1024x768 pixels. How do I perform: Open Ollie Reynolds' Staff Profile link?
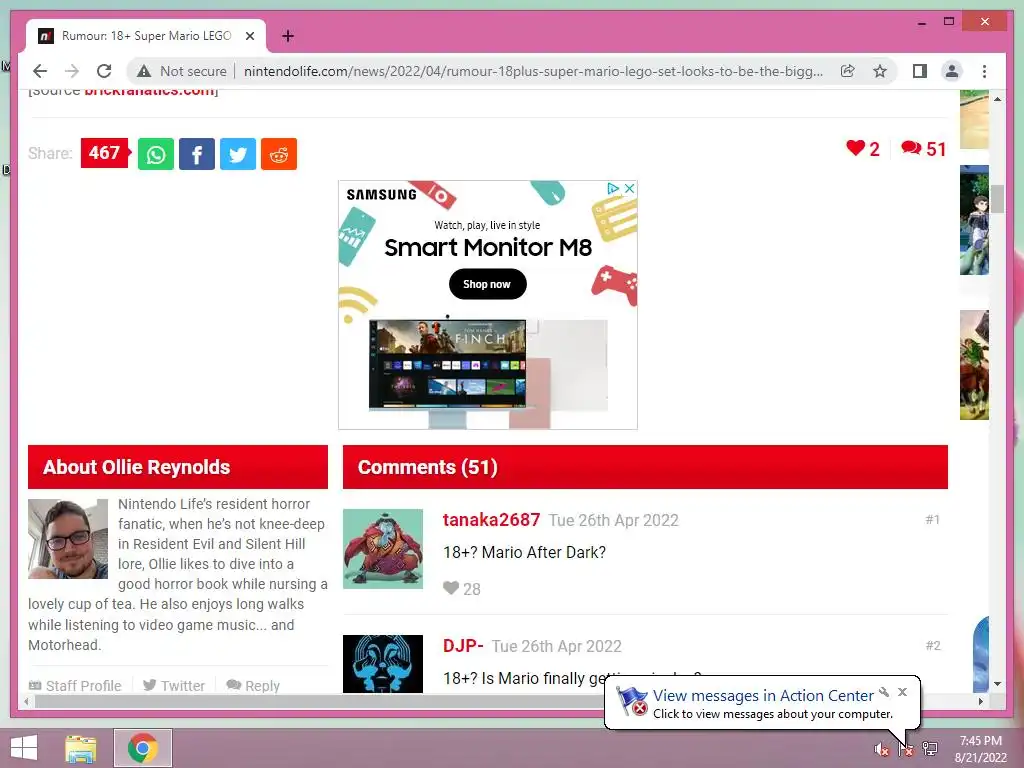75,686
